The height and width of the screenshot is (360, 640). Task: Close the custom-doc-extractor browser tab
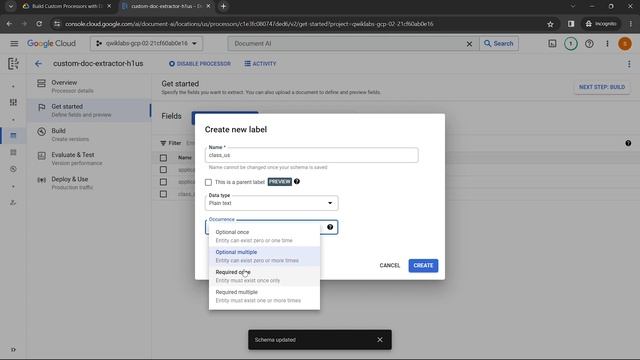209,6
